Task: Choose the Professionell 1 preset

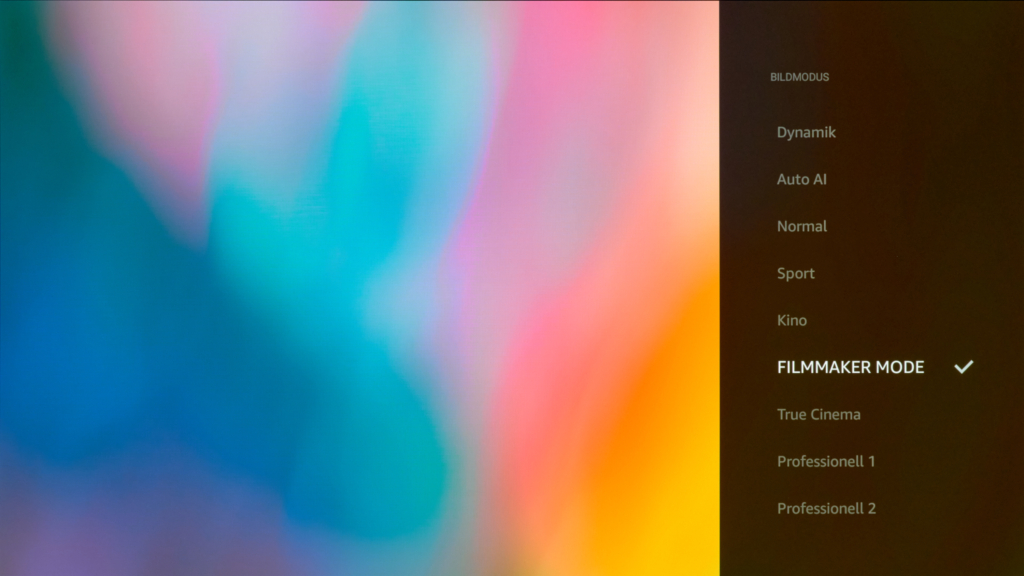Action: 826,461
